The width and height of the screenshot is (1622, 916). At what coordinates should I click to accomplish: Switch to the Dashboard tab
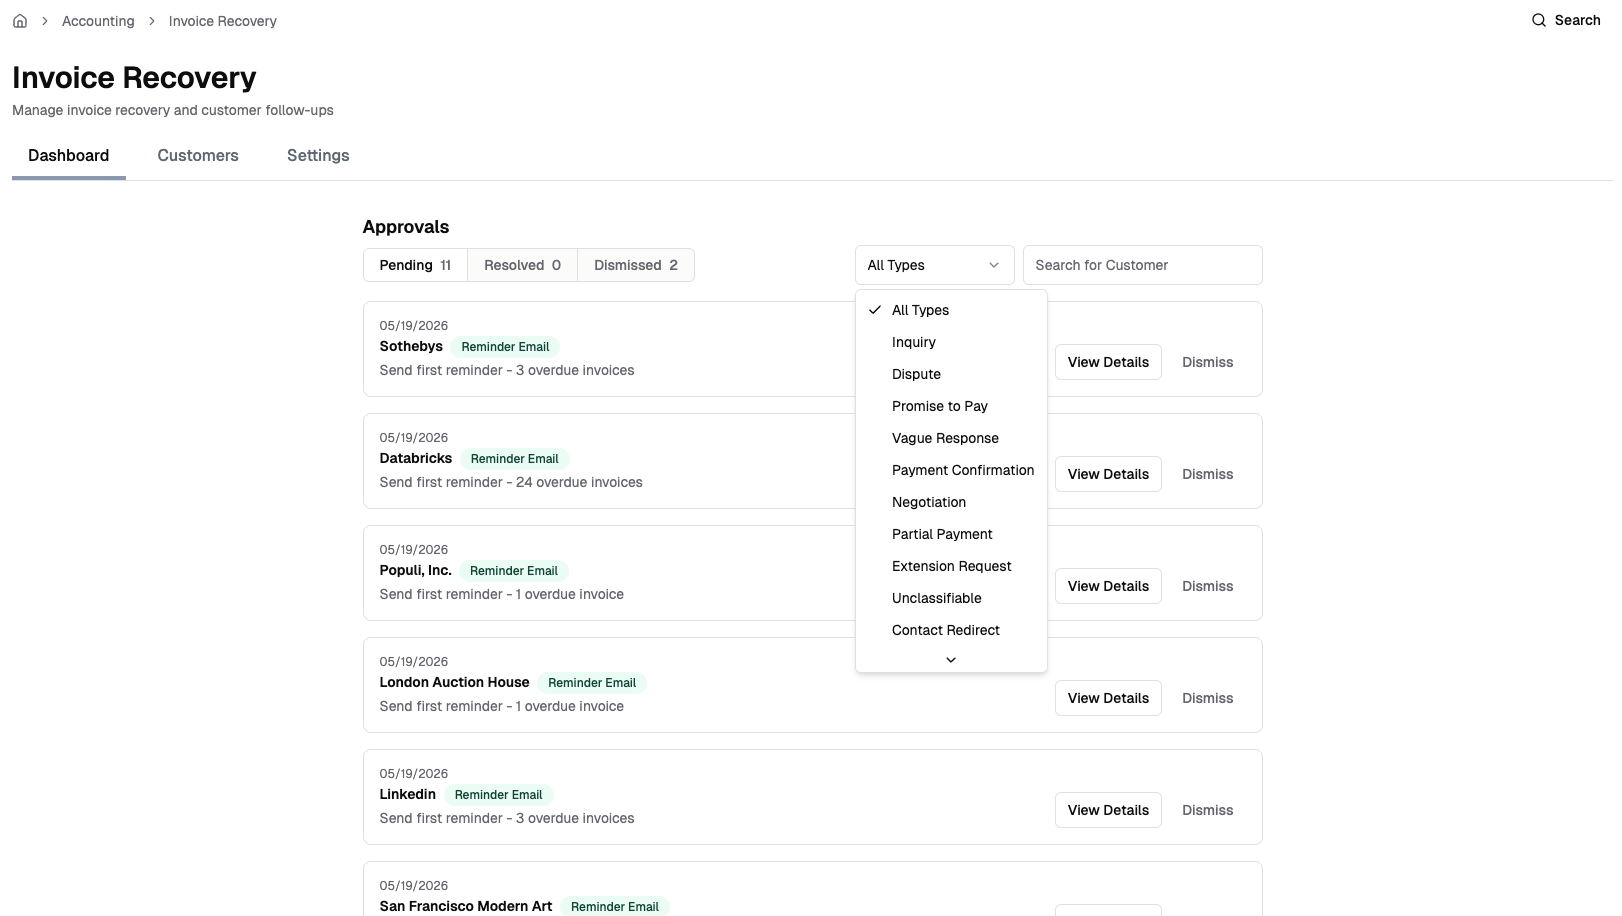click(x=69, y=156)
